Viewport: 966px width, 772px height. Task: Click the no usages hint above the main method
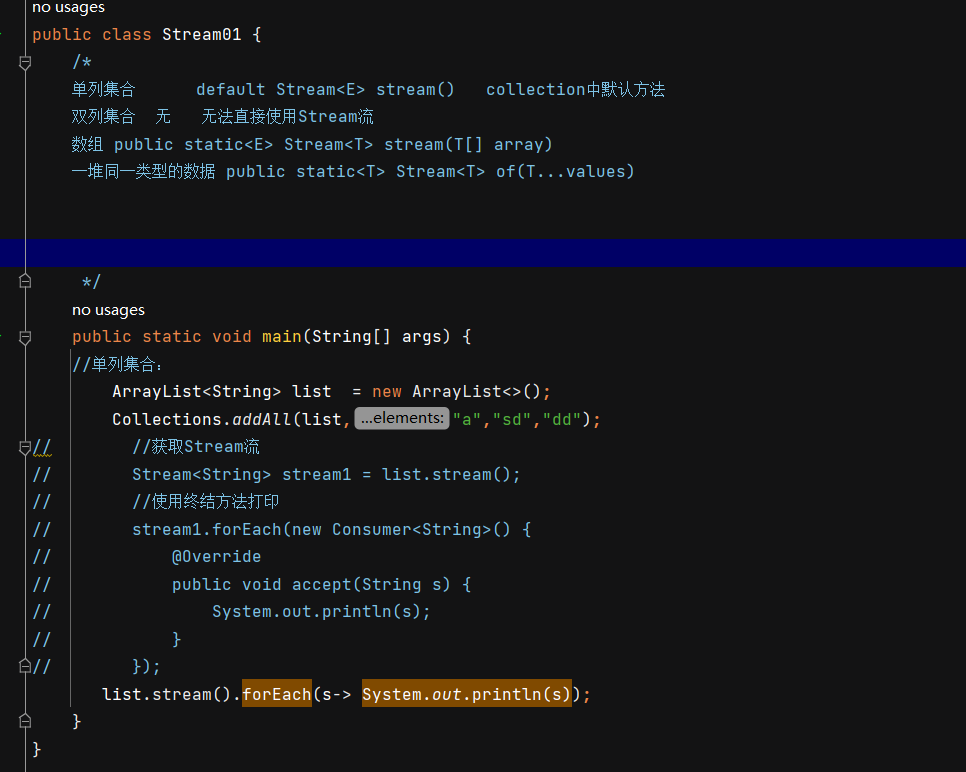(x=108, y=309)
